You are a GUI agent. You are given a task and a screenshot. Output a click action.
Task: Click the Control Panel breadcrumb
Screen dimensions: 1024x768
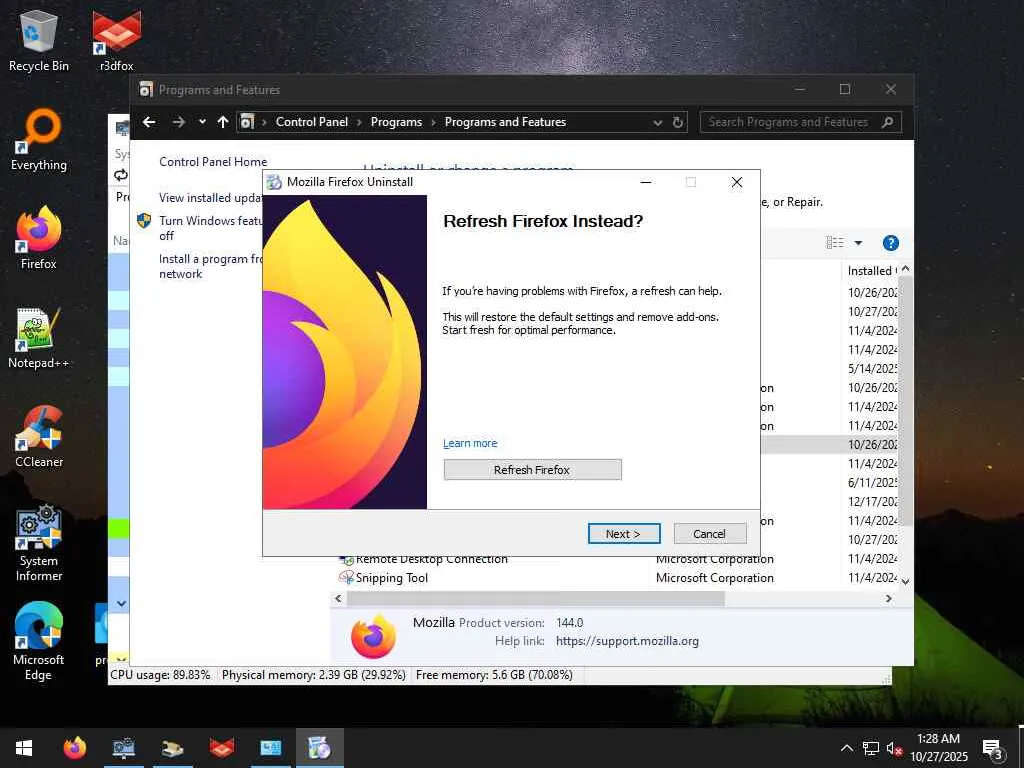pos(312,122)
